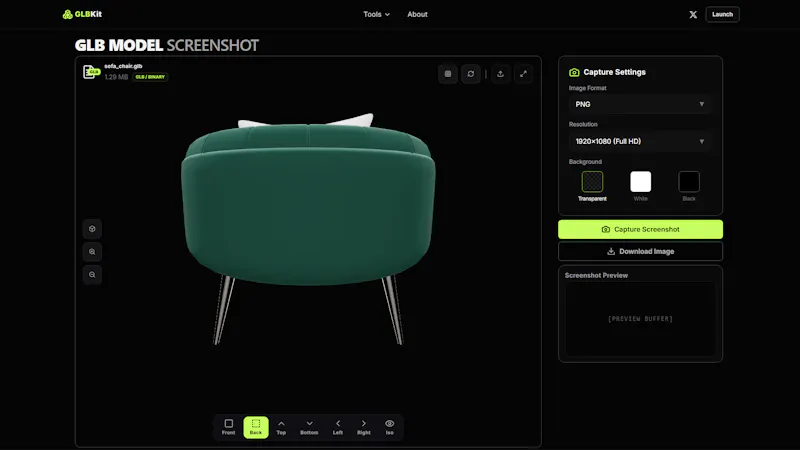Screen dimensions: 800x450
Task: Toggle the grid icon in viewer toolbar
Action: pos(447,74)
